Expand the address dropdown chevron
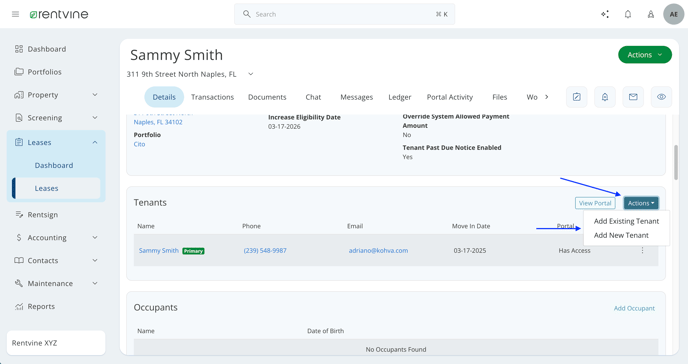 pos(251,74)
